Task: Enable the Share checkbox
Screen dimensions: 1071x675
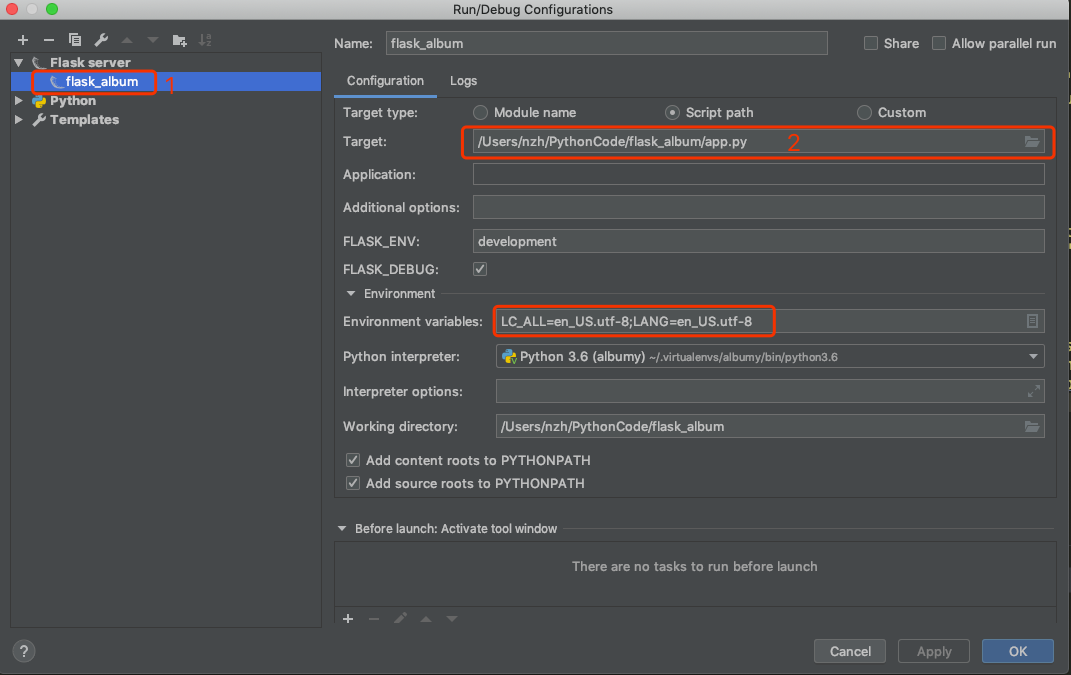Action: pos(871,43)
